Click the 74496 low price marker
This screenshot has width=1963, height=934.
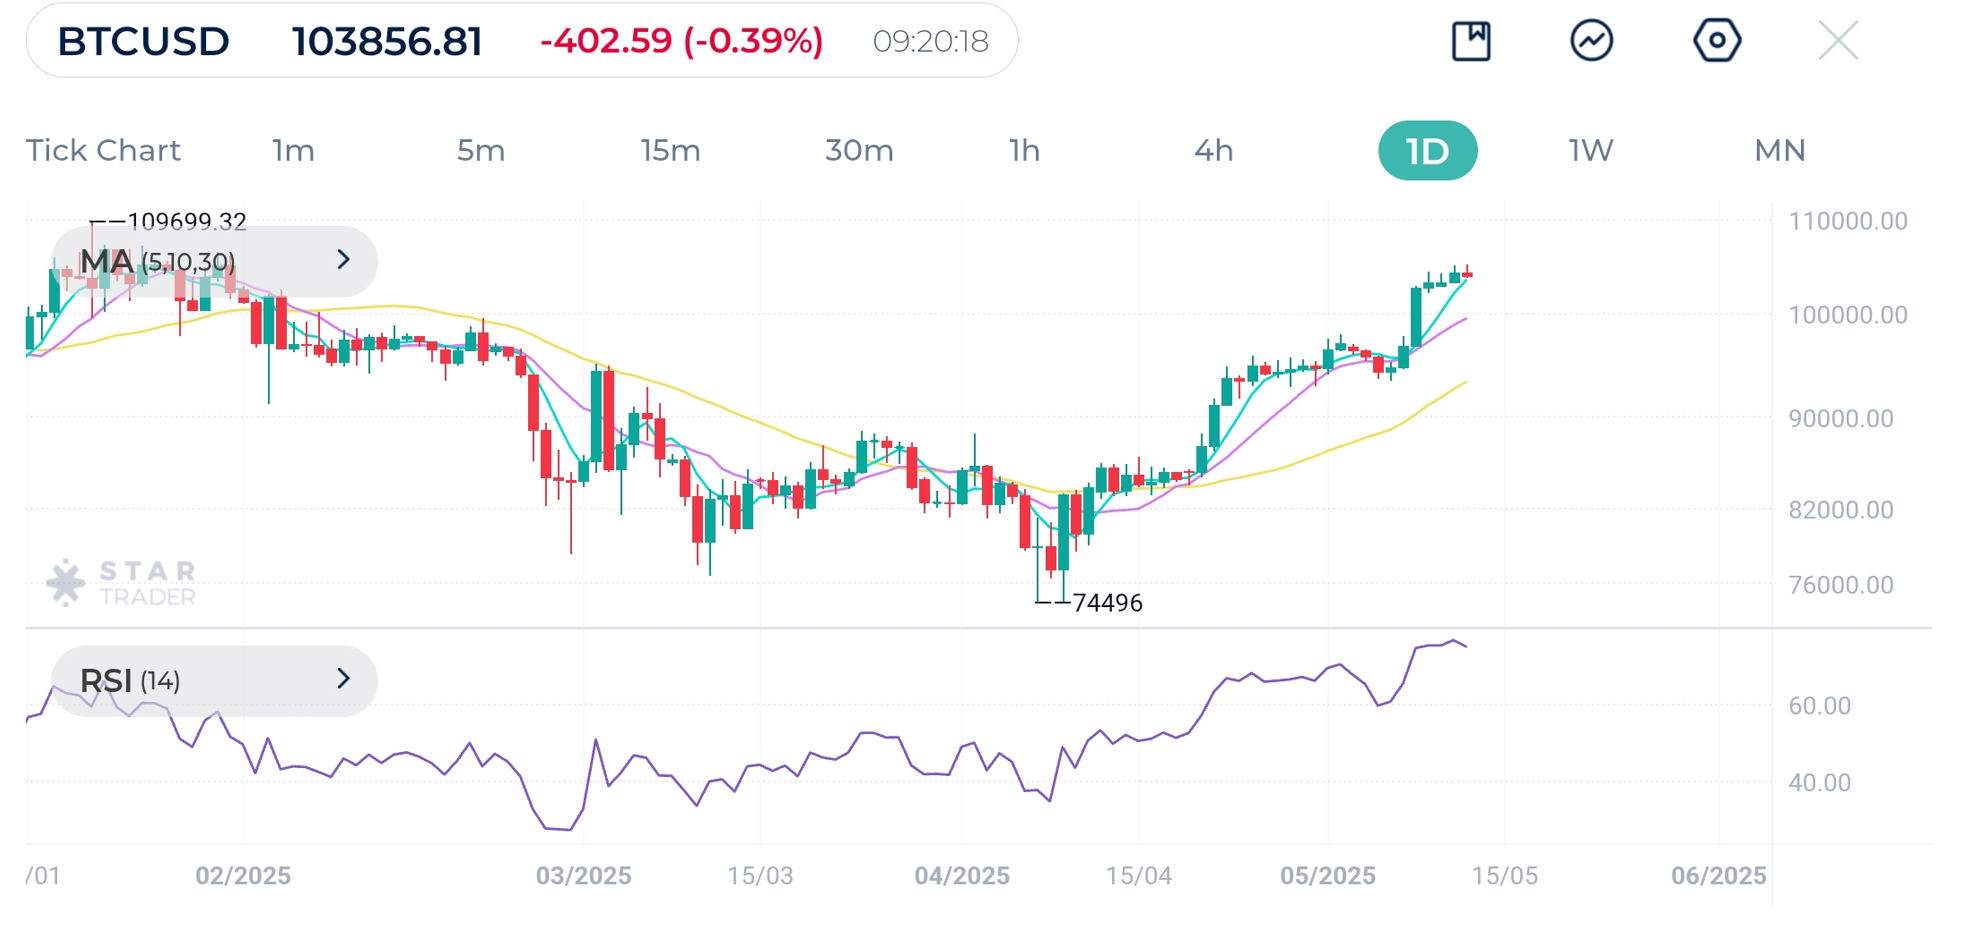coord(1106,602)
